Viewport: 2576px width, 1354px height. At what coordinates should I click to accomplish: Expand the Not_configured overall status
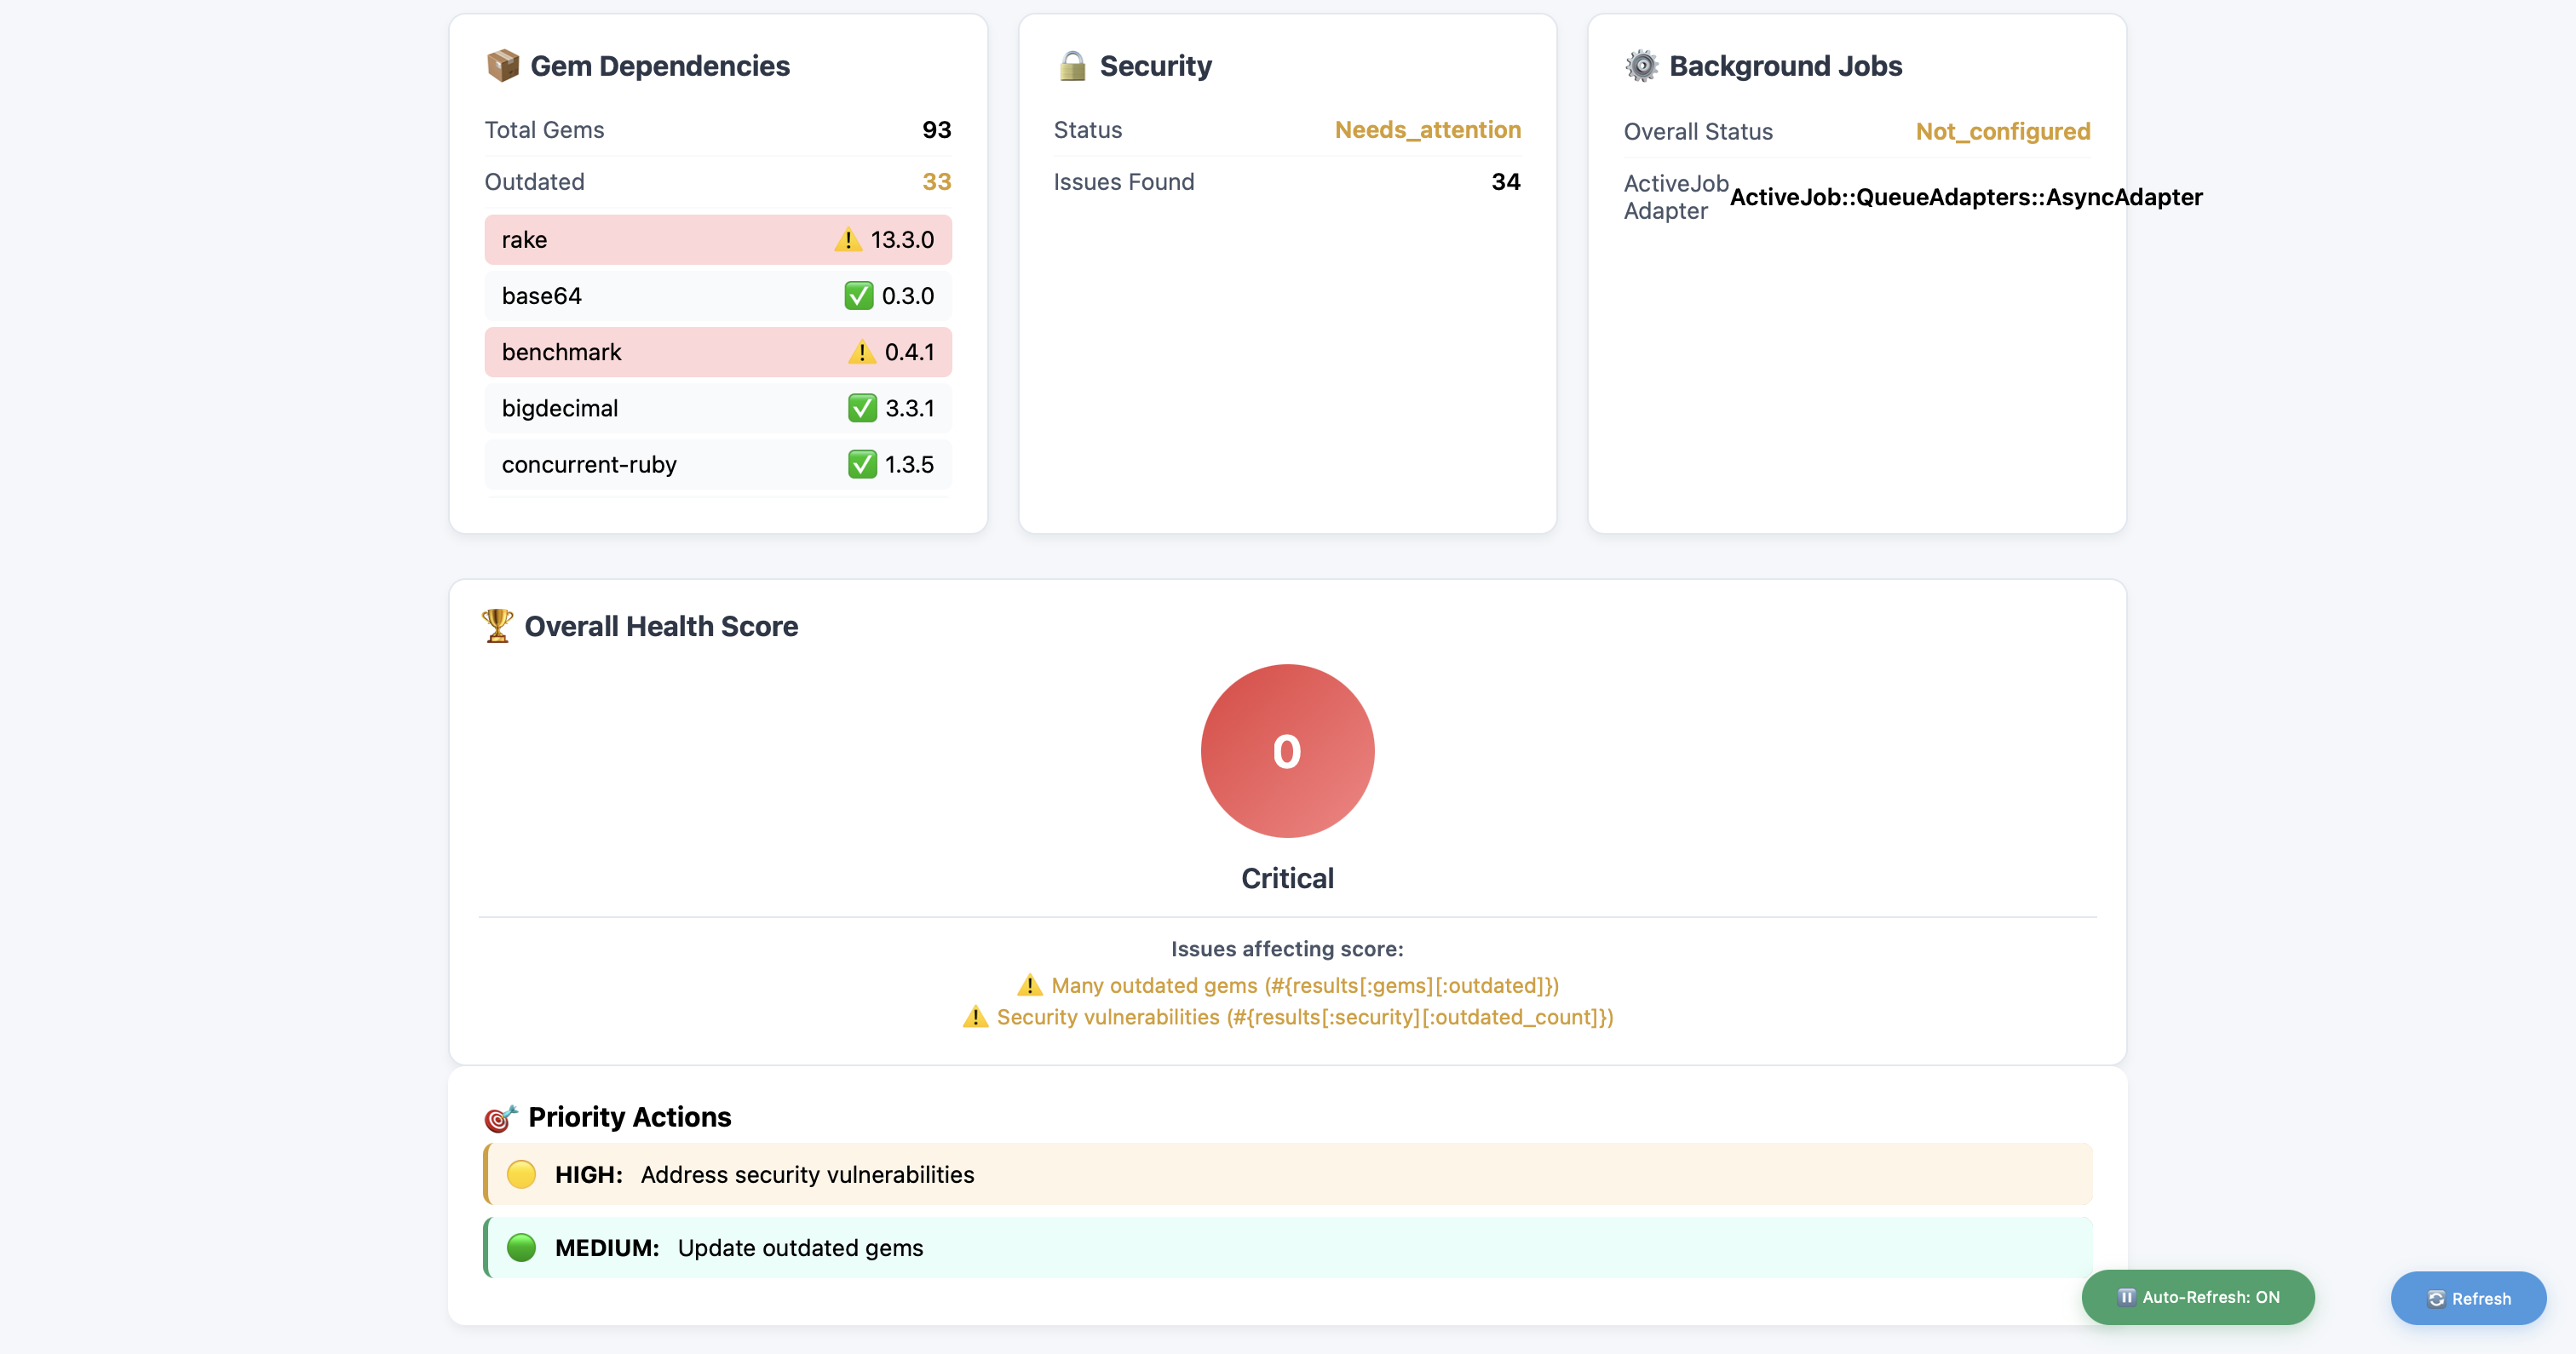pos(2002,131)
